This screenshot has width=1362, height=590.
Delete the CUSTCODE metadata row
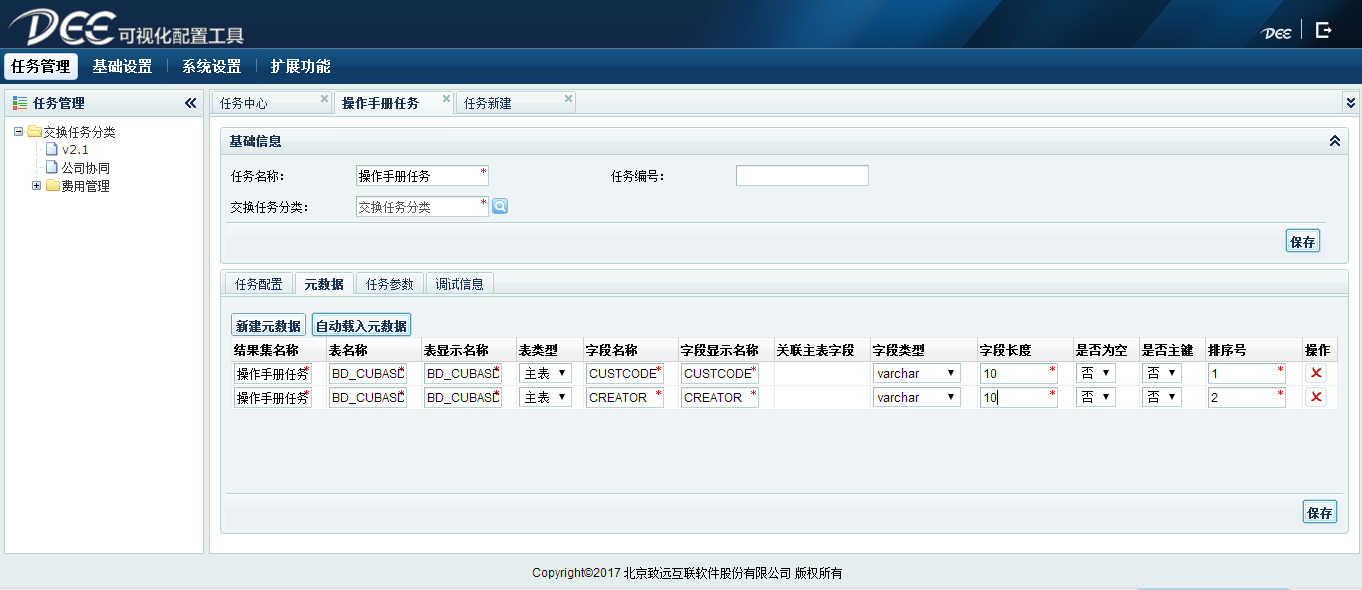click(x=1316, y=373)
